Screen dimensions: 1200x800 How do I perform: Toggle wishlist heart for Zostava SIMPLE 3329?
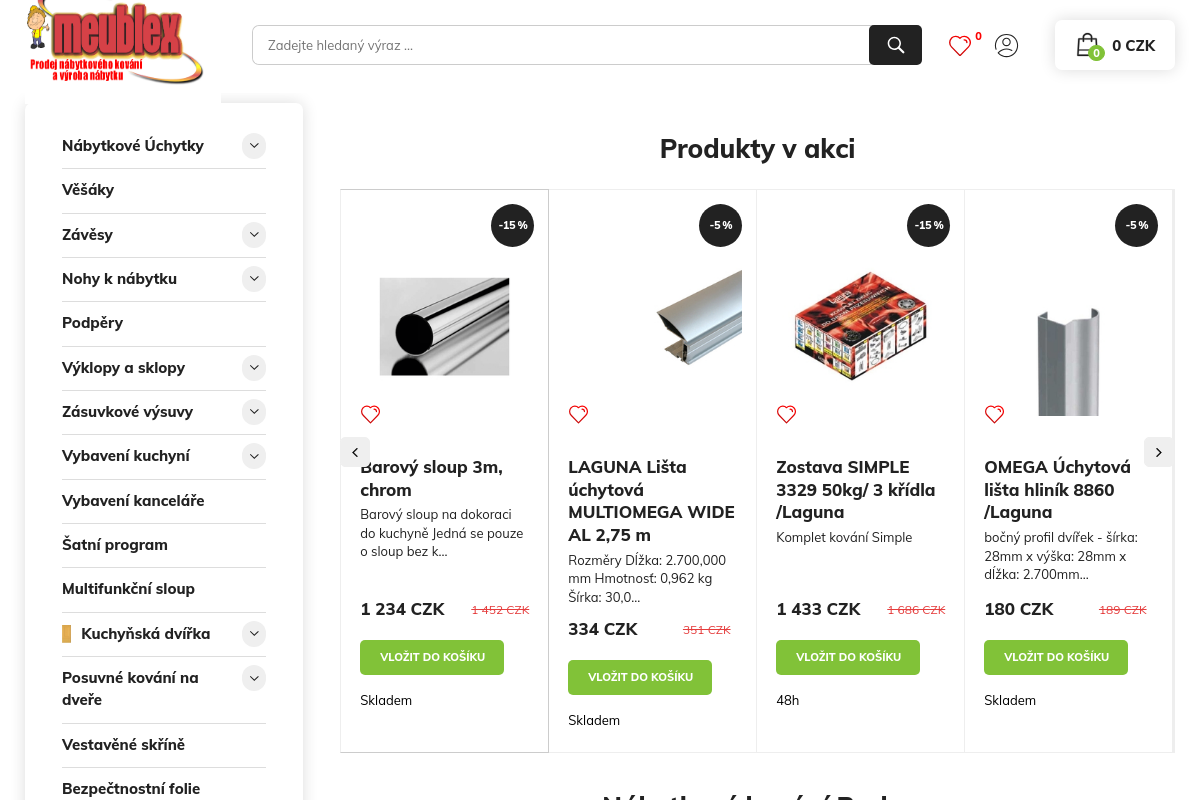coord(786,414)
